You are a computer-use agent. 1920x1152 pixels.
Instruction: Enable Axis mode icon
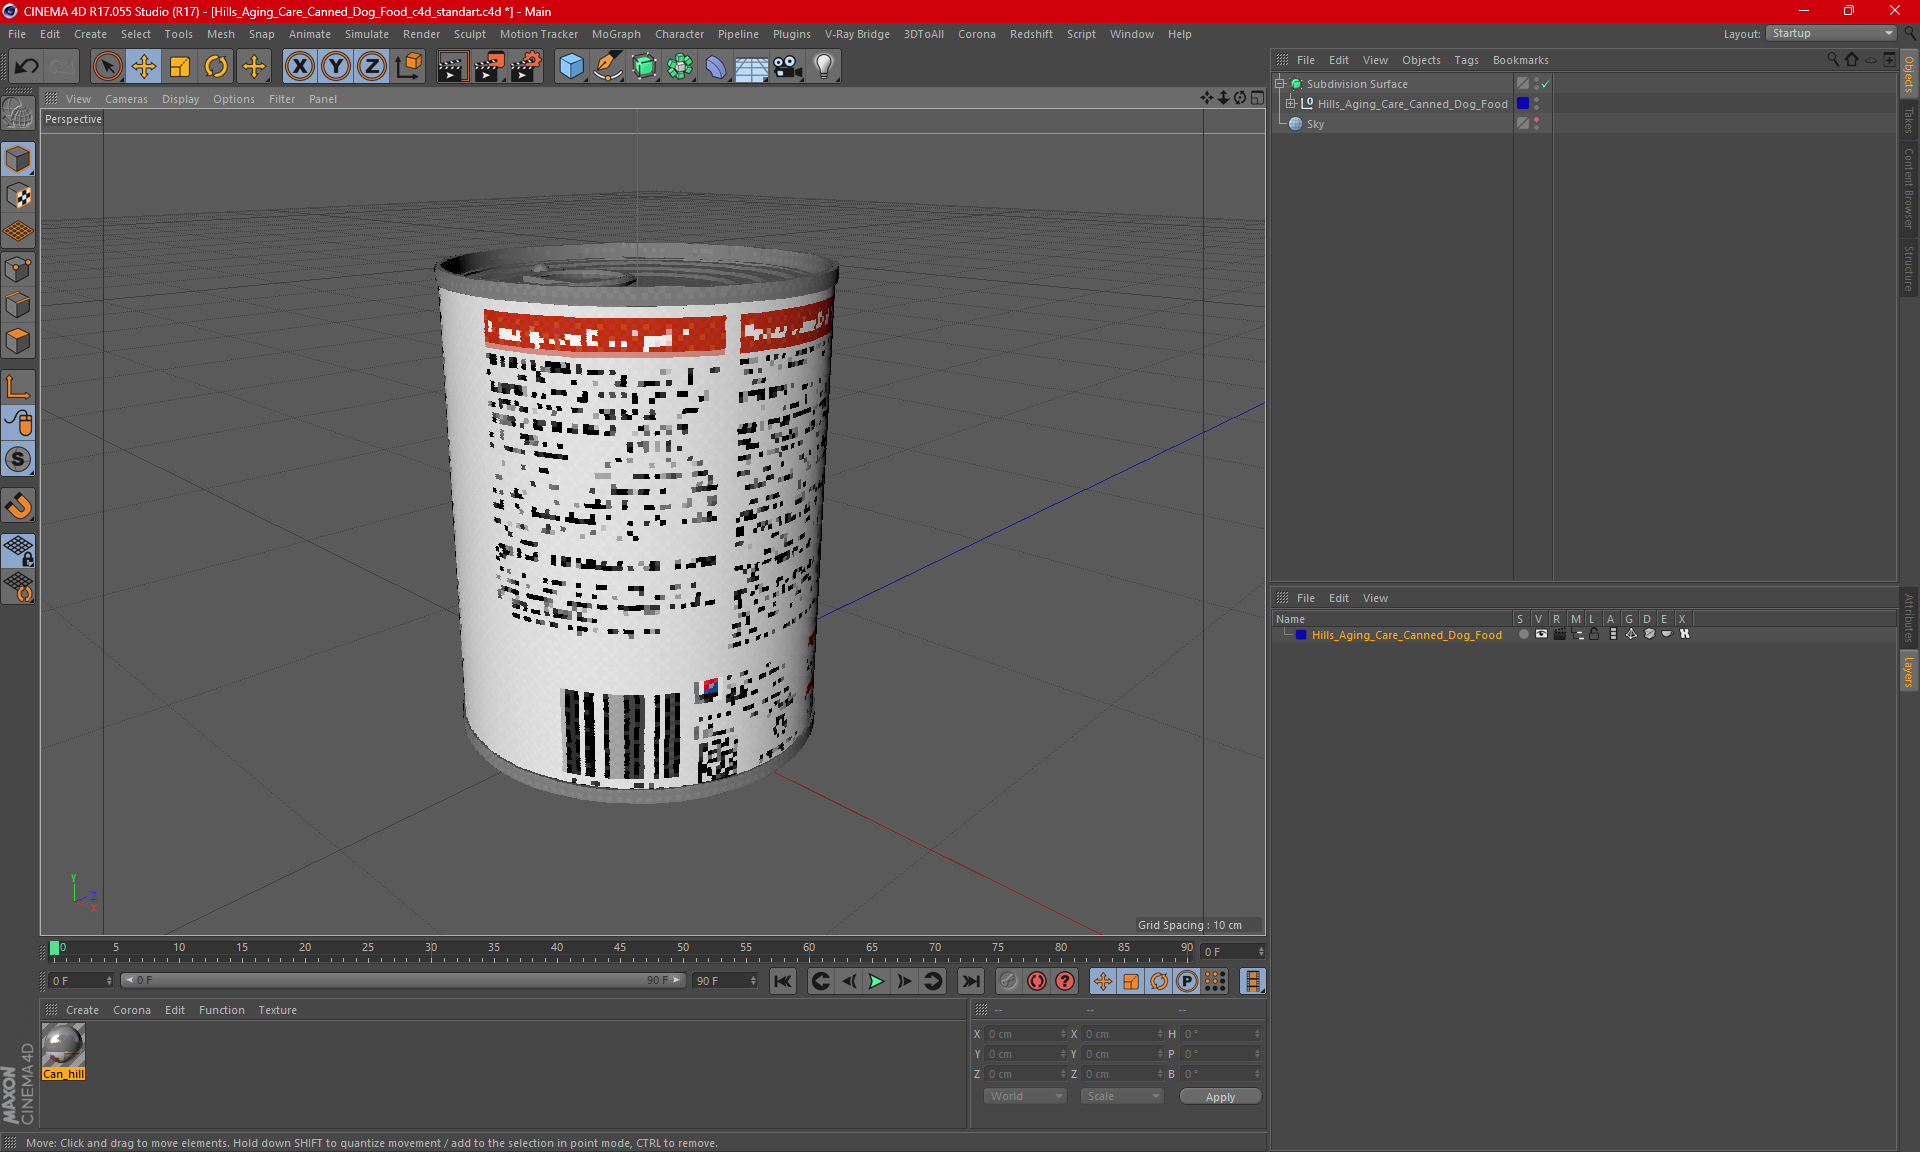(18, 387)
